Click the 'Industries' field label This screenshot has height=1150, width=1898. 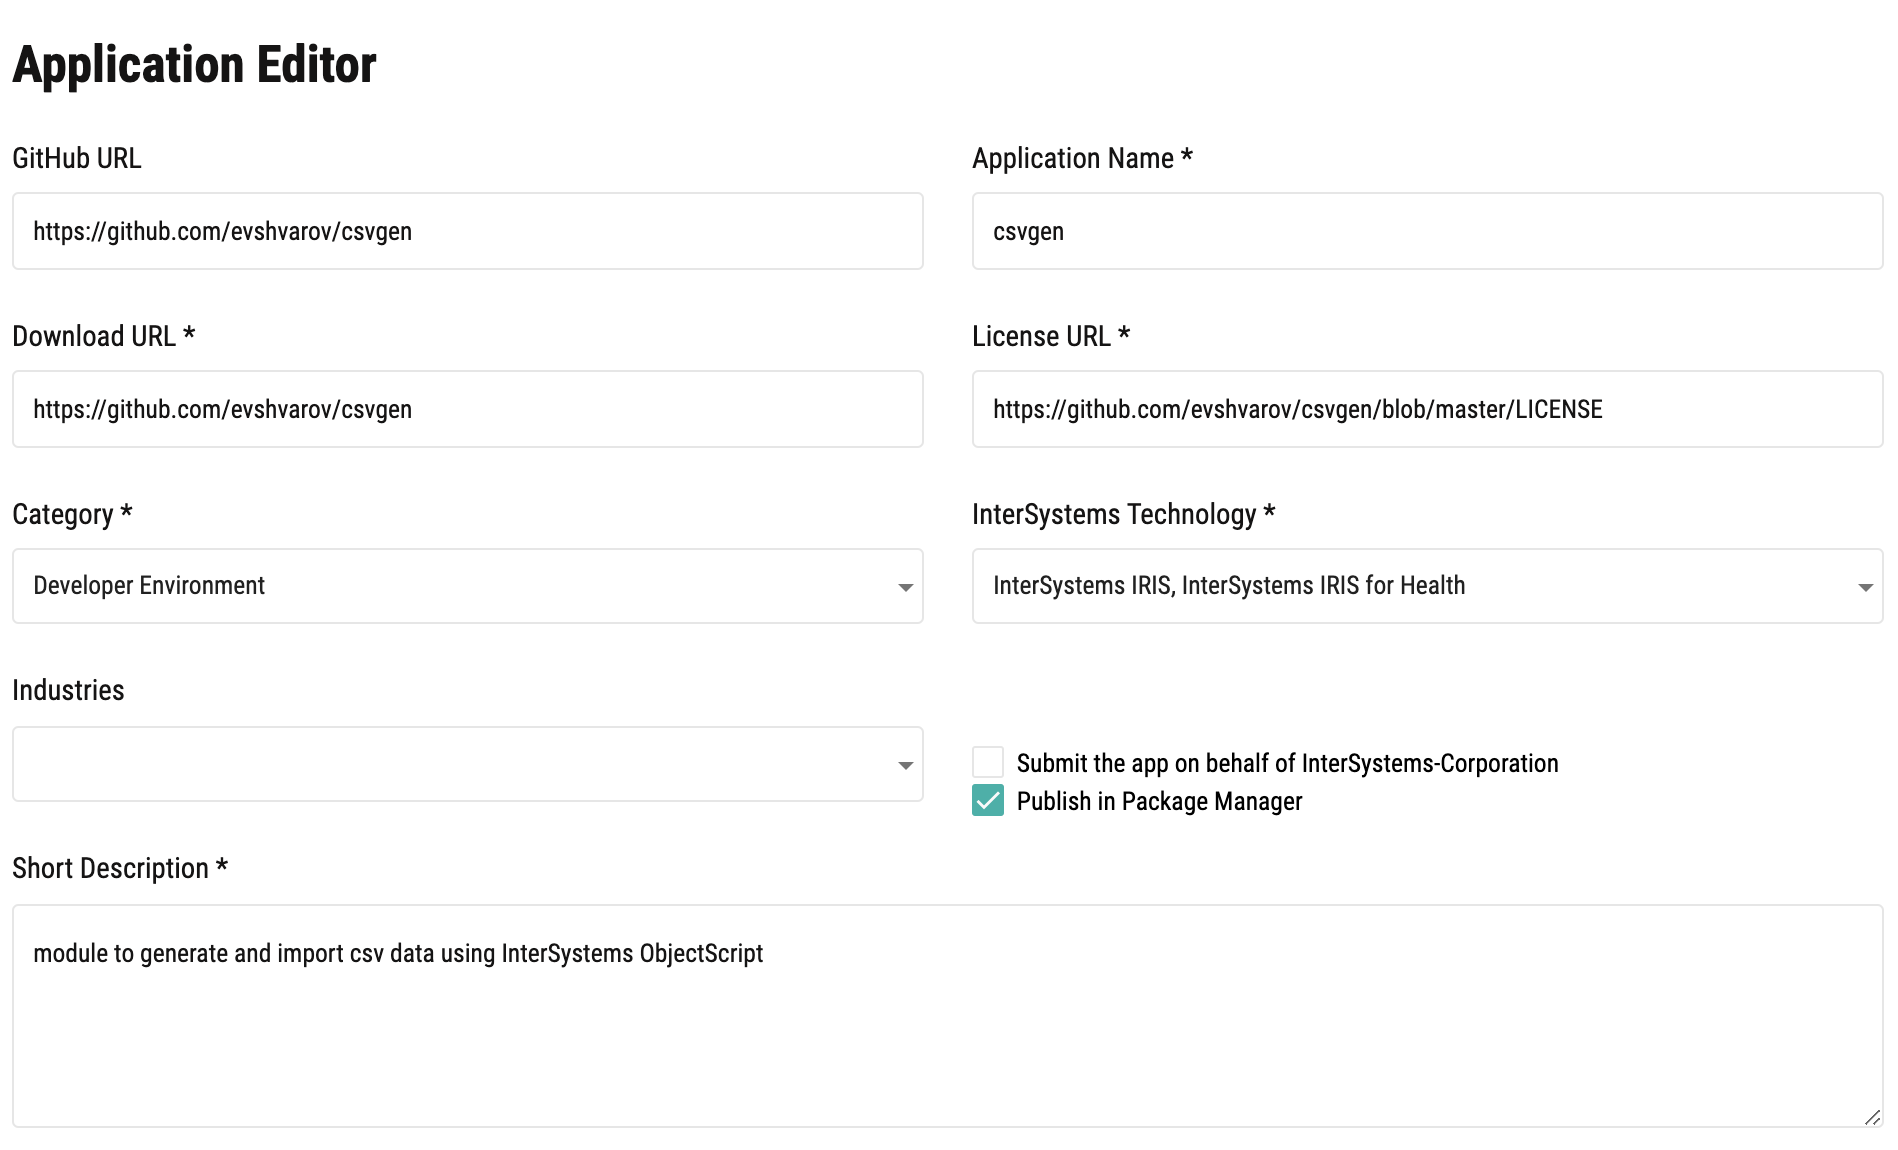coord(68,690)
